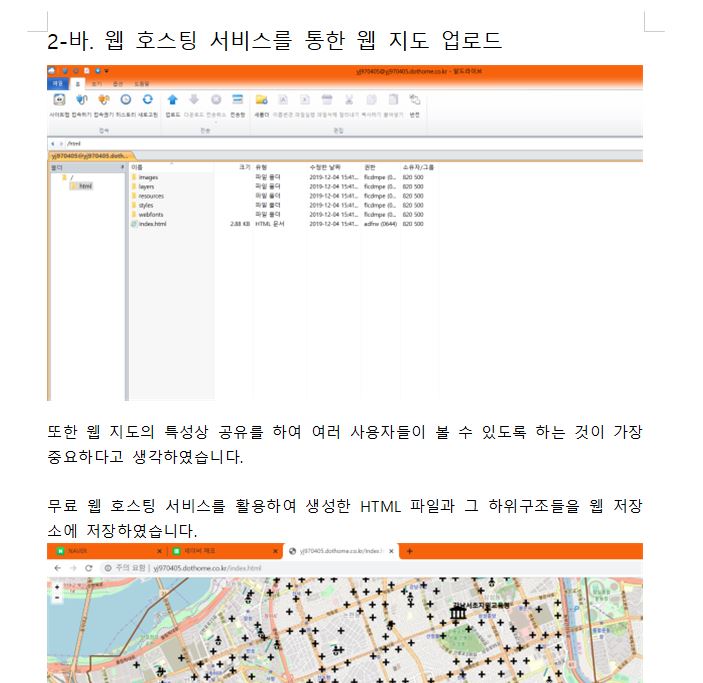The width and height of the screenshot is (703, 683).
Task: Click the not-secure (주의 요함) site info icon
Action: pos(108,568)
